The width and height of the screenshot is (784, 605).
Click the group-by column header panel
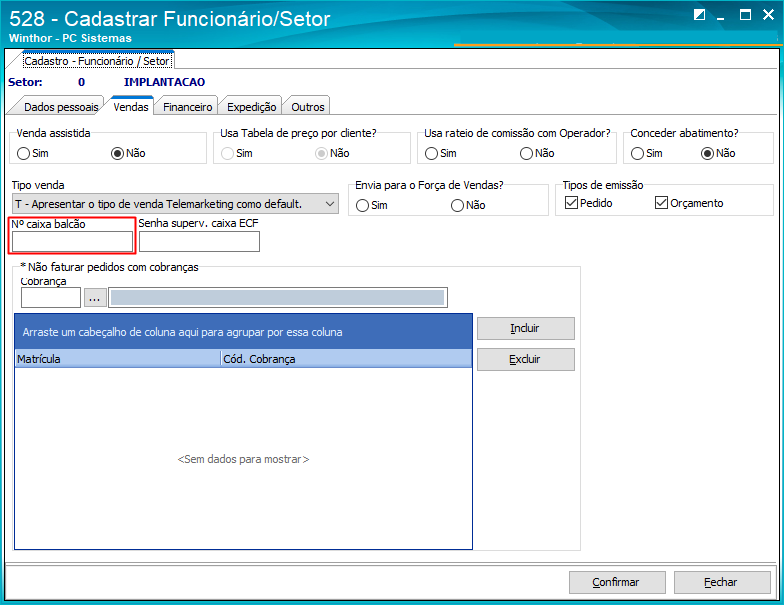[x=244, y=332]
